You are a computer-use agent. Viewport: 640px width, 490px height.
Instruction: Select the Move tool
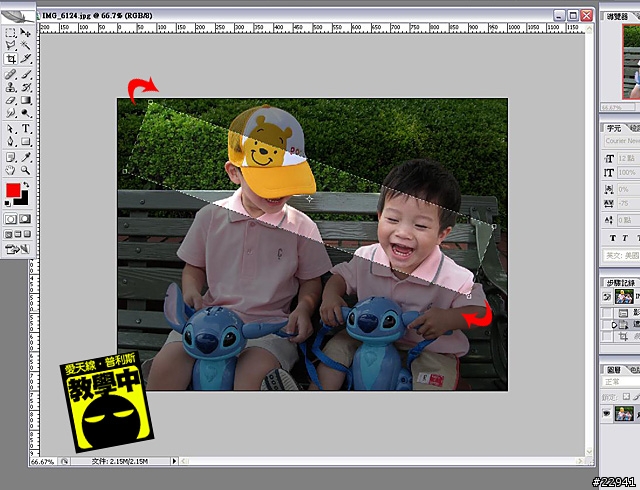point(25,33)
